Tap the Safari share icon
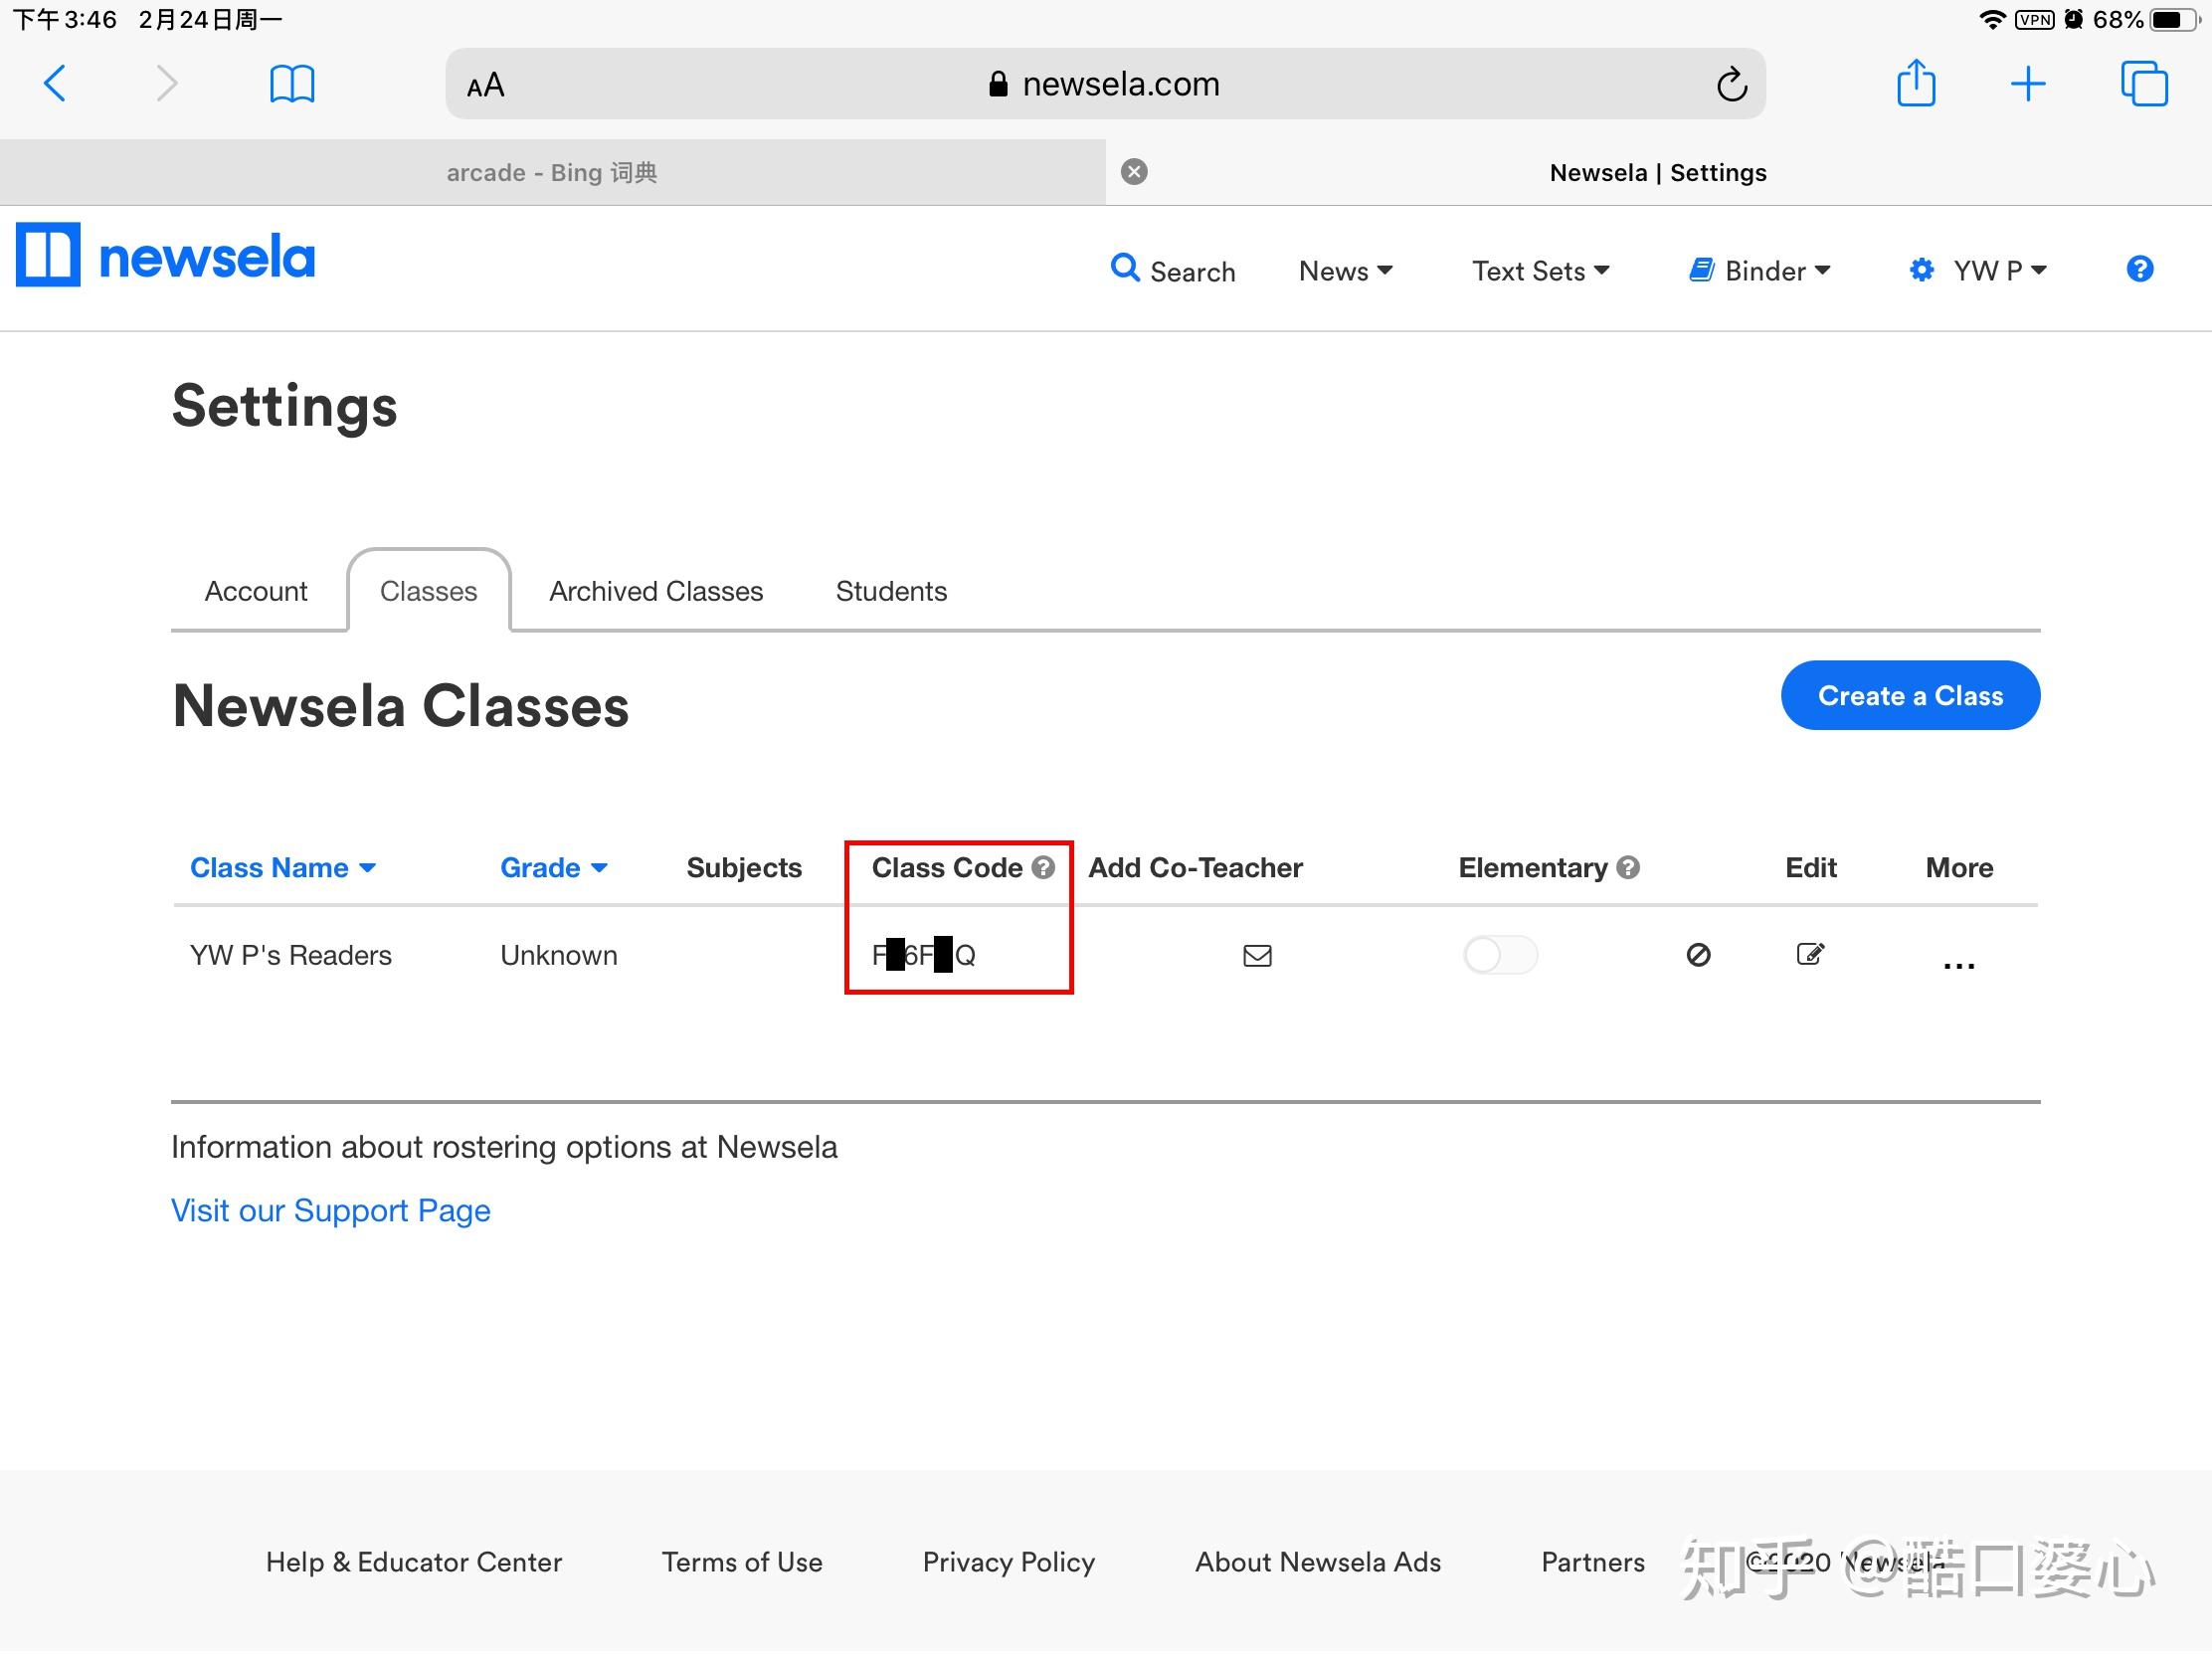 tap(1915, 83)
